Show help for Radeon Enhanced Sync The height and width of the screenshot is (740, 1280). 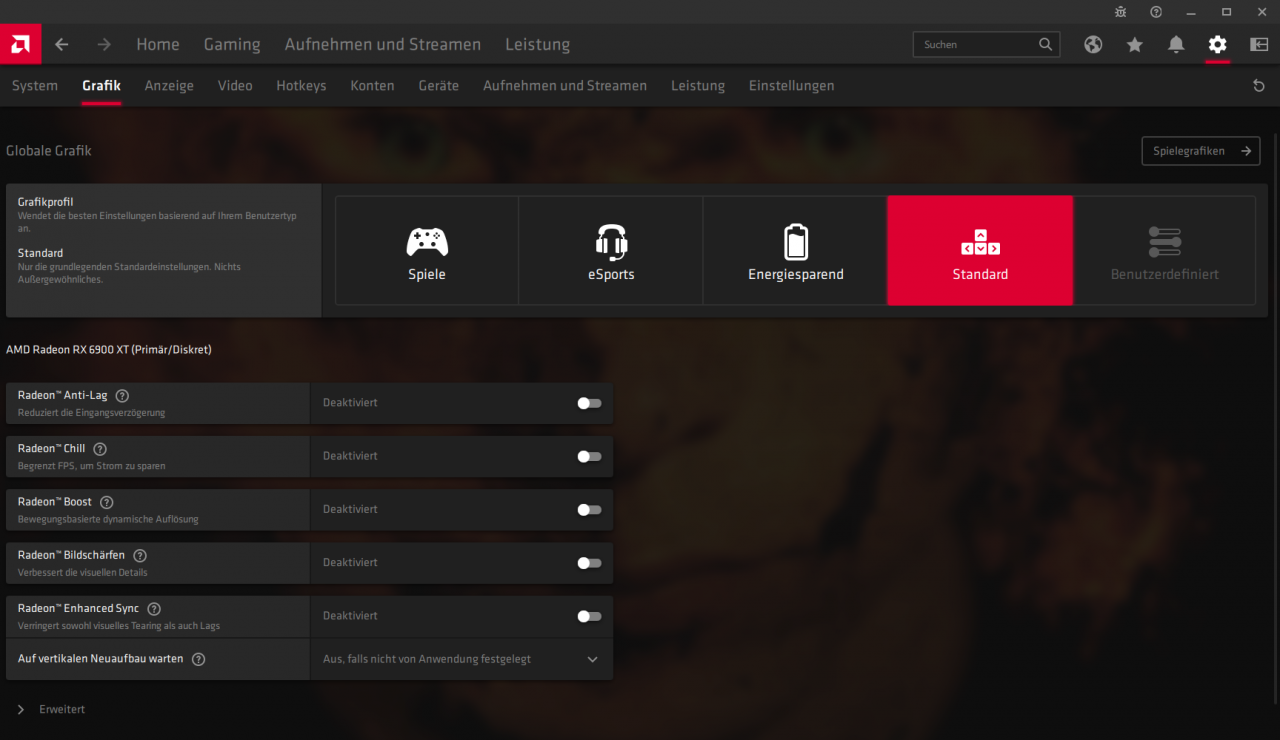coord(154,608)
